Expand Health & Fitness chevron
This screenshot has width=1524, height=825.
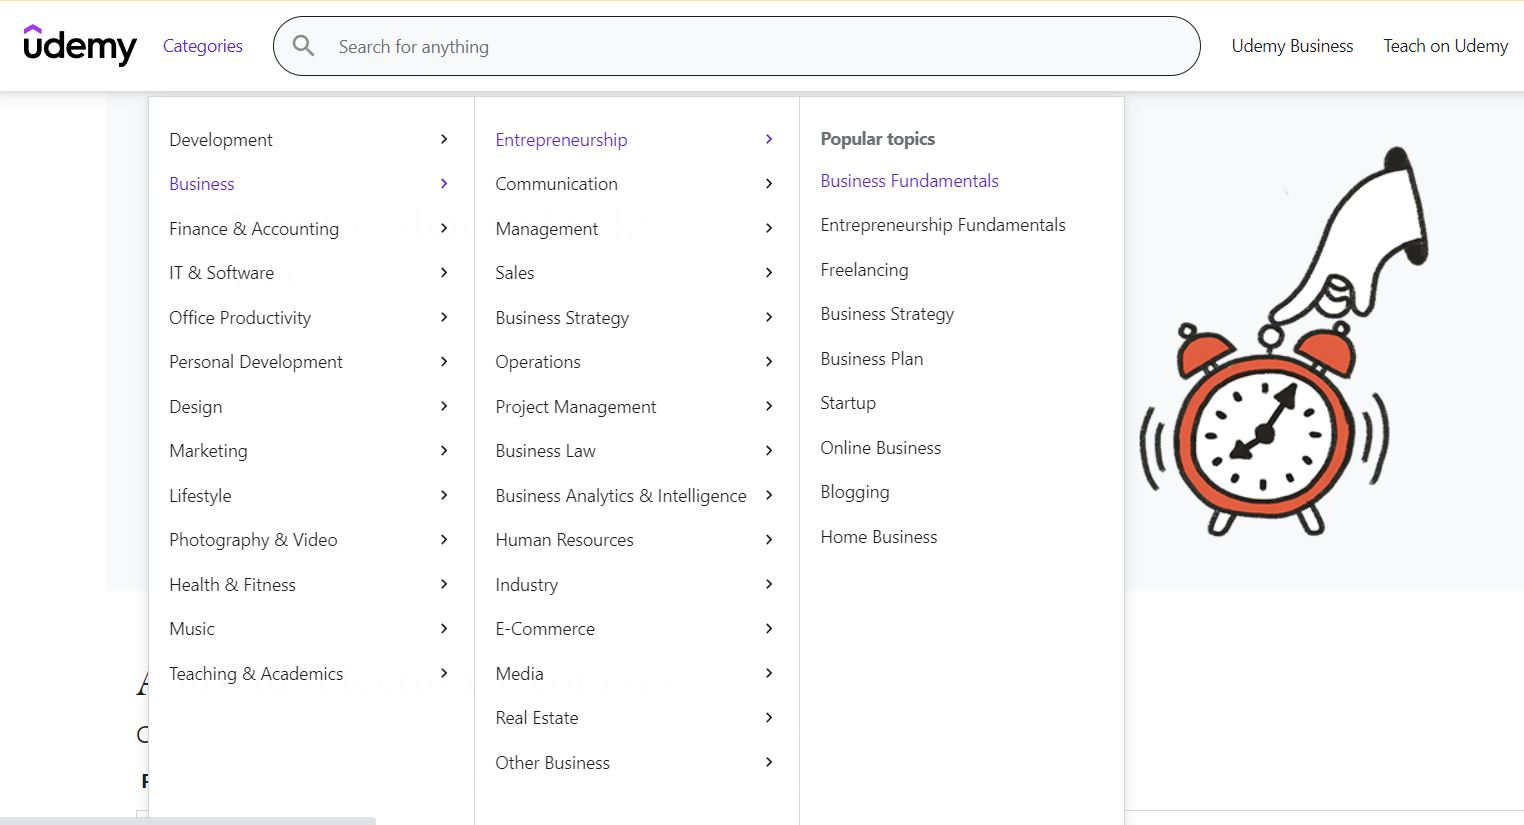tap(444, 584)
